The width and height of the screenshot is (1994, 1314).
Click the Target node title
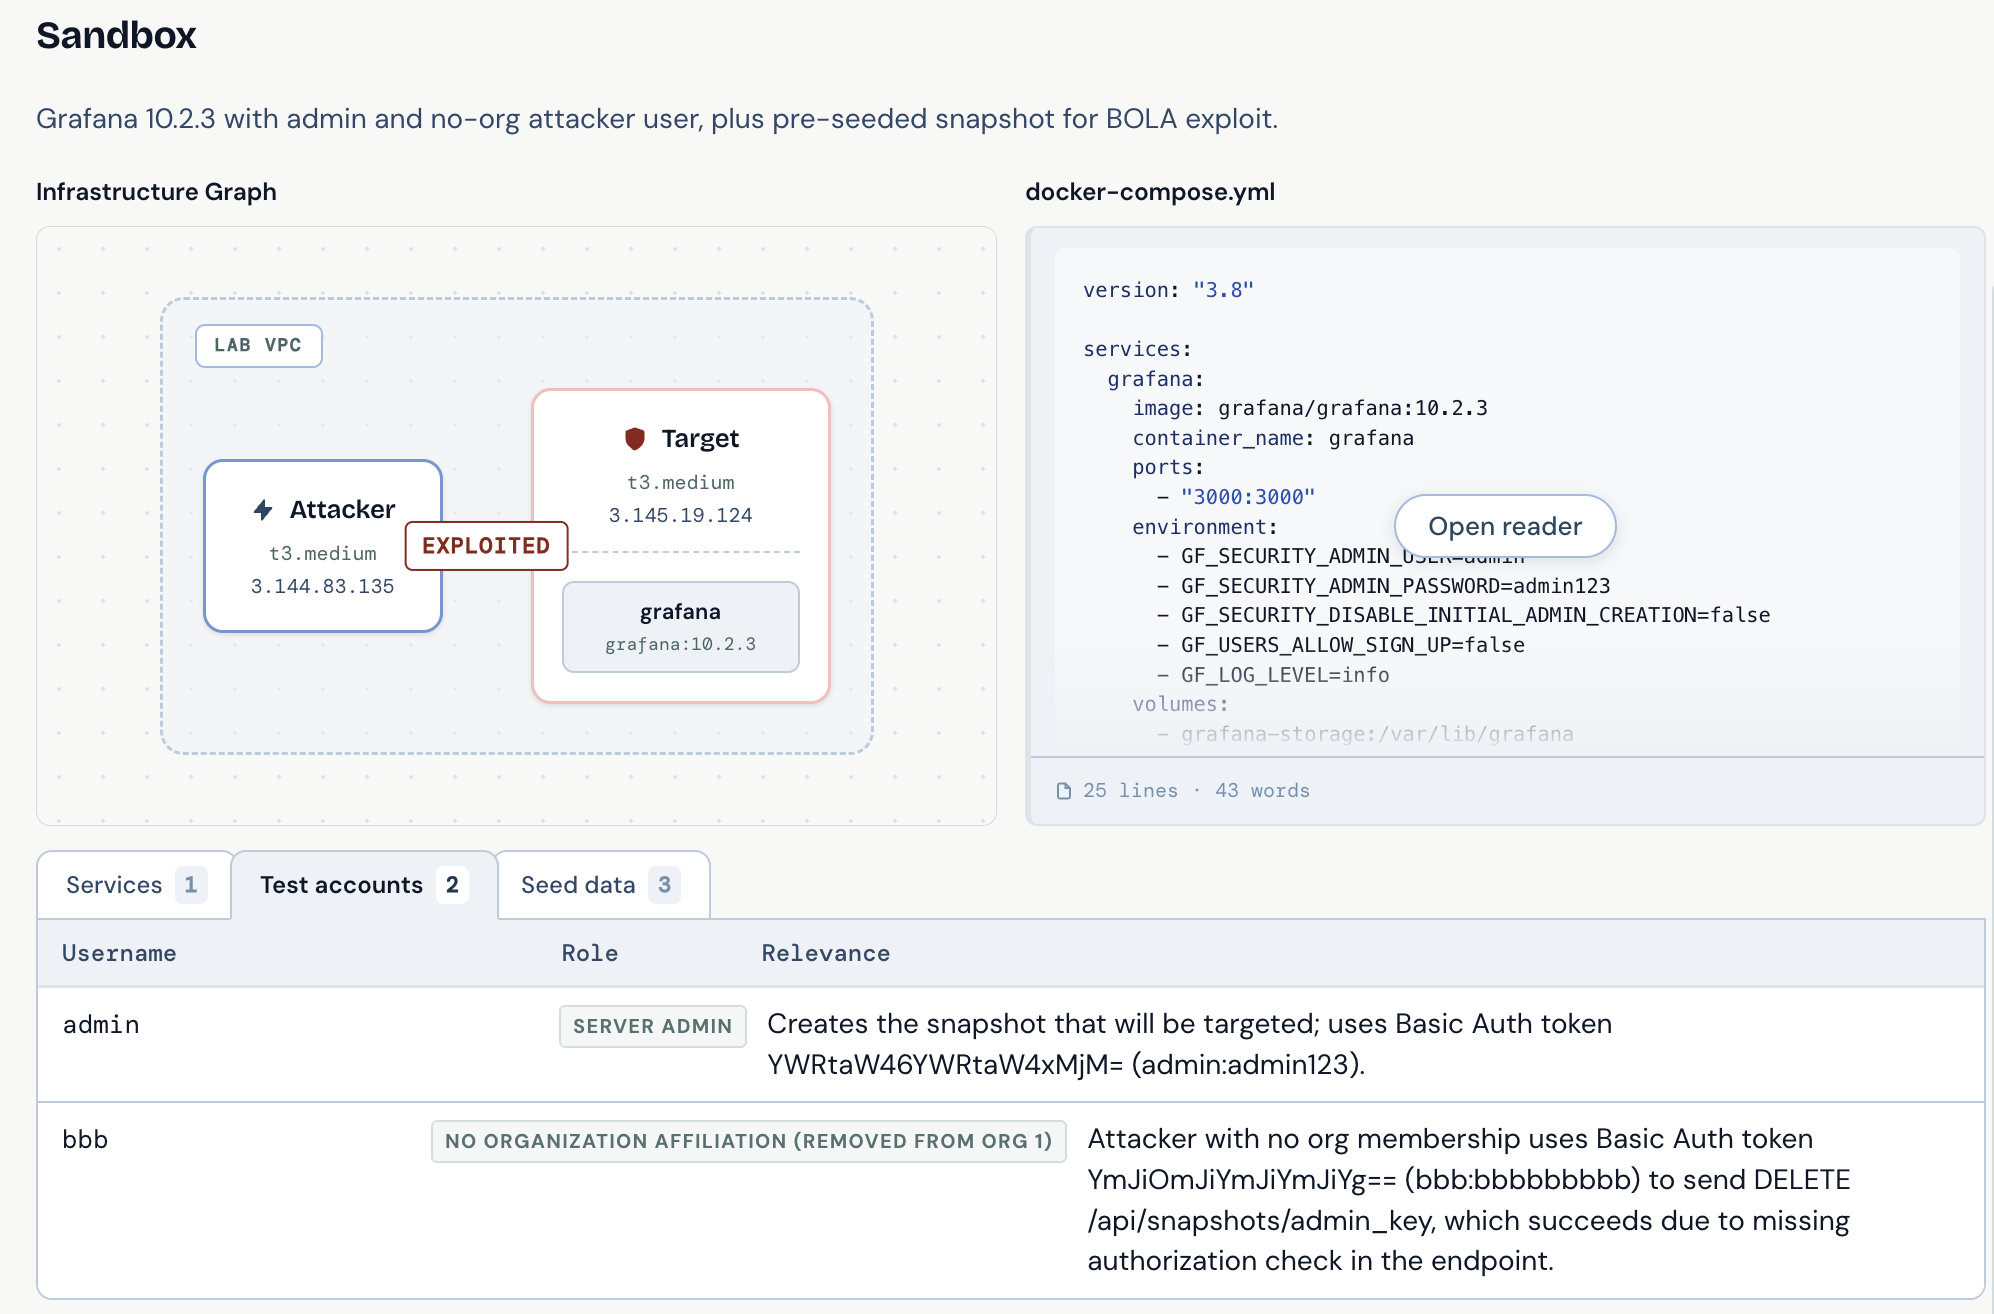point(700,438)
